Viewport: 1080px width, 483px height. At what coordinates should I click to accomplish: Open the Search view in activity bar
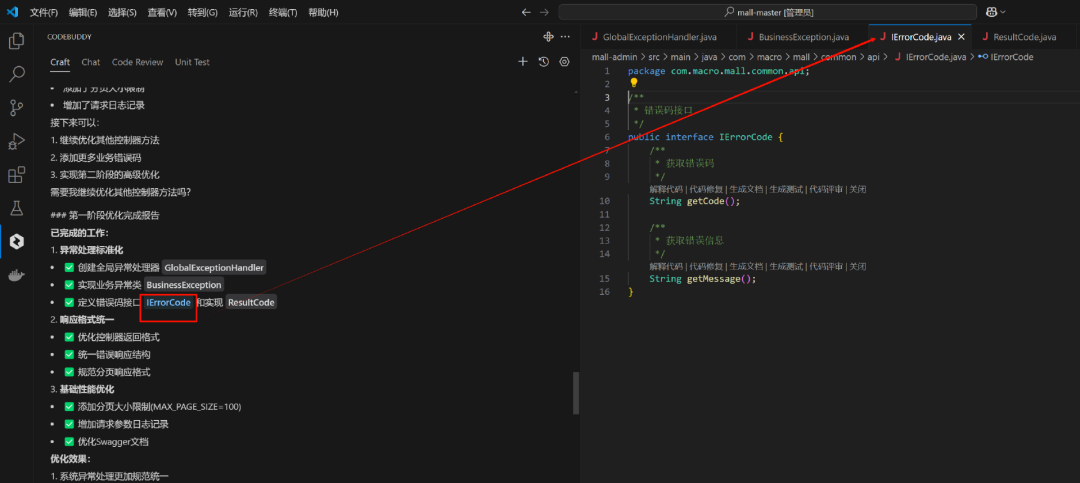click(17, 75)
